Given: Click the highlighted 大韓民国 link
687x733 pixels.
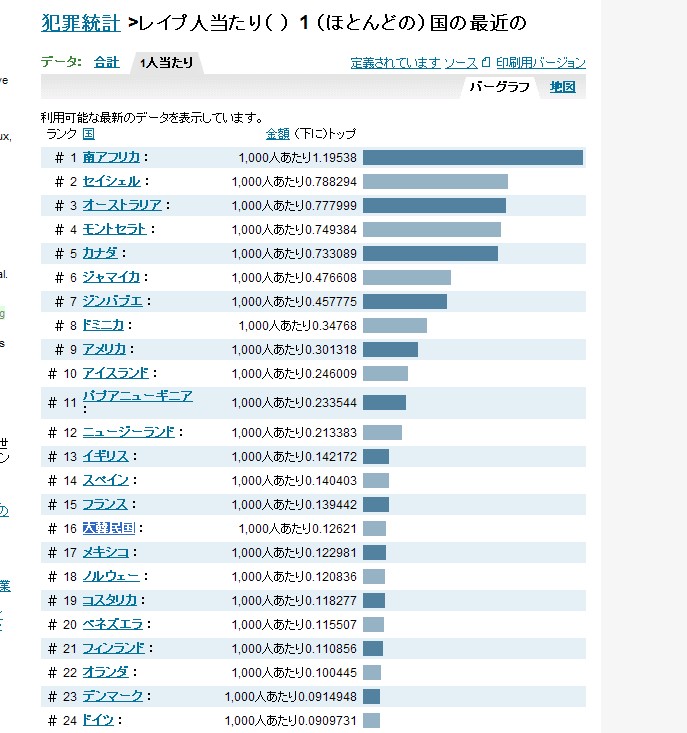Looking at the screenshot, I should 108,528.
